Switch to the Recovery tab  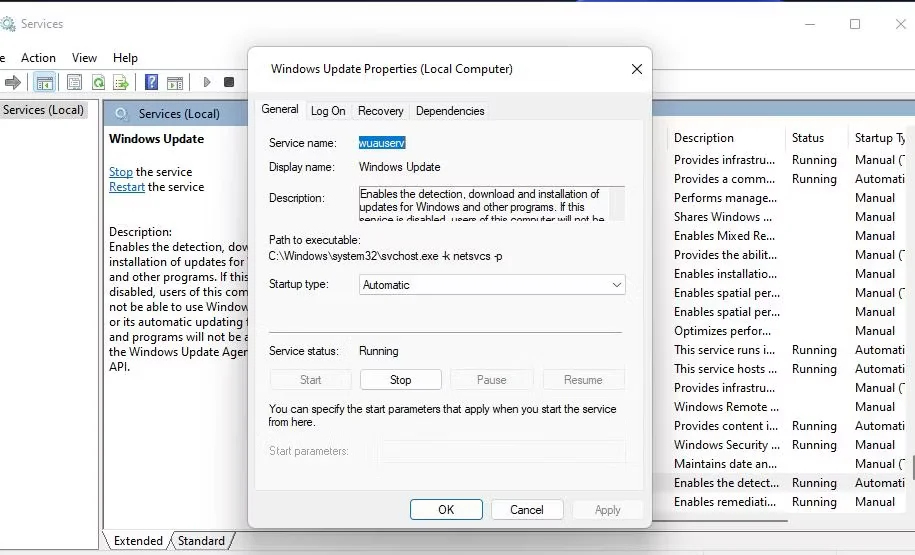click(380, 111)
